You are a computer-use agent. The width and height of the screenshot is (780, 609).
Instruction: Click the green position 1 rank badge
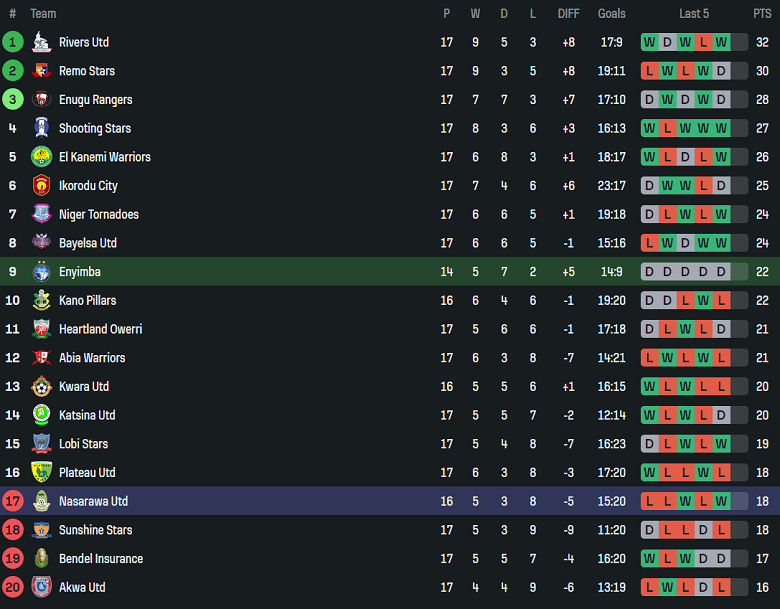coord(12,42)
